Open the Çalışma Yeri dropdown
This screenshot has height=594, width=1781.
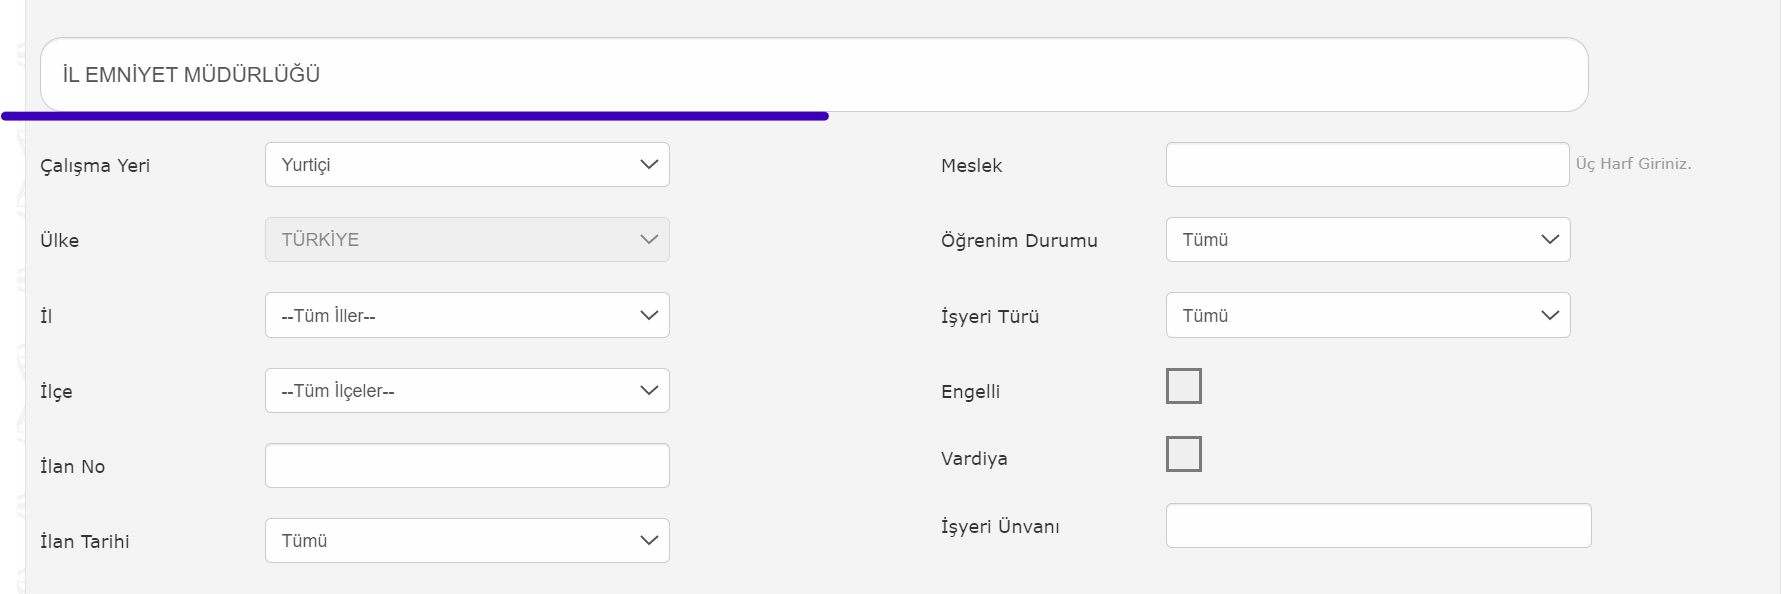click(467, 165)
